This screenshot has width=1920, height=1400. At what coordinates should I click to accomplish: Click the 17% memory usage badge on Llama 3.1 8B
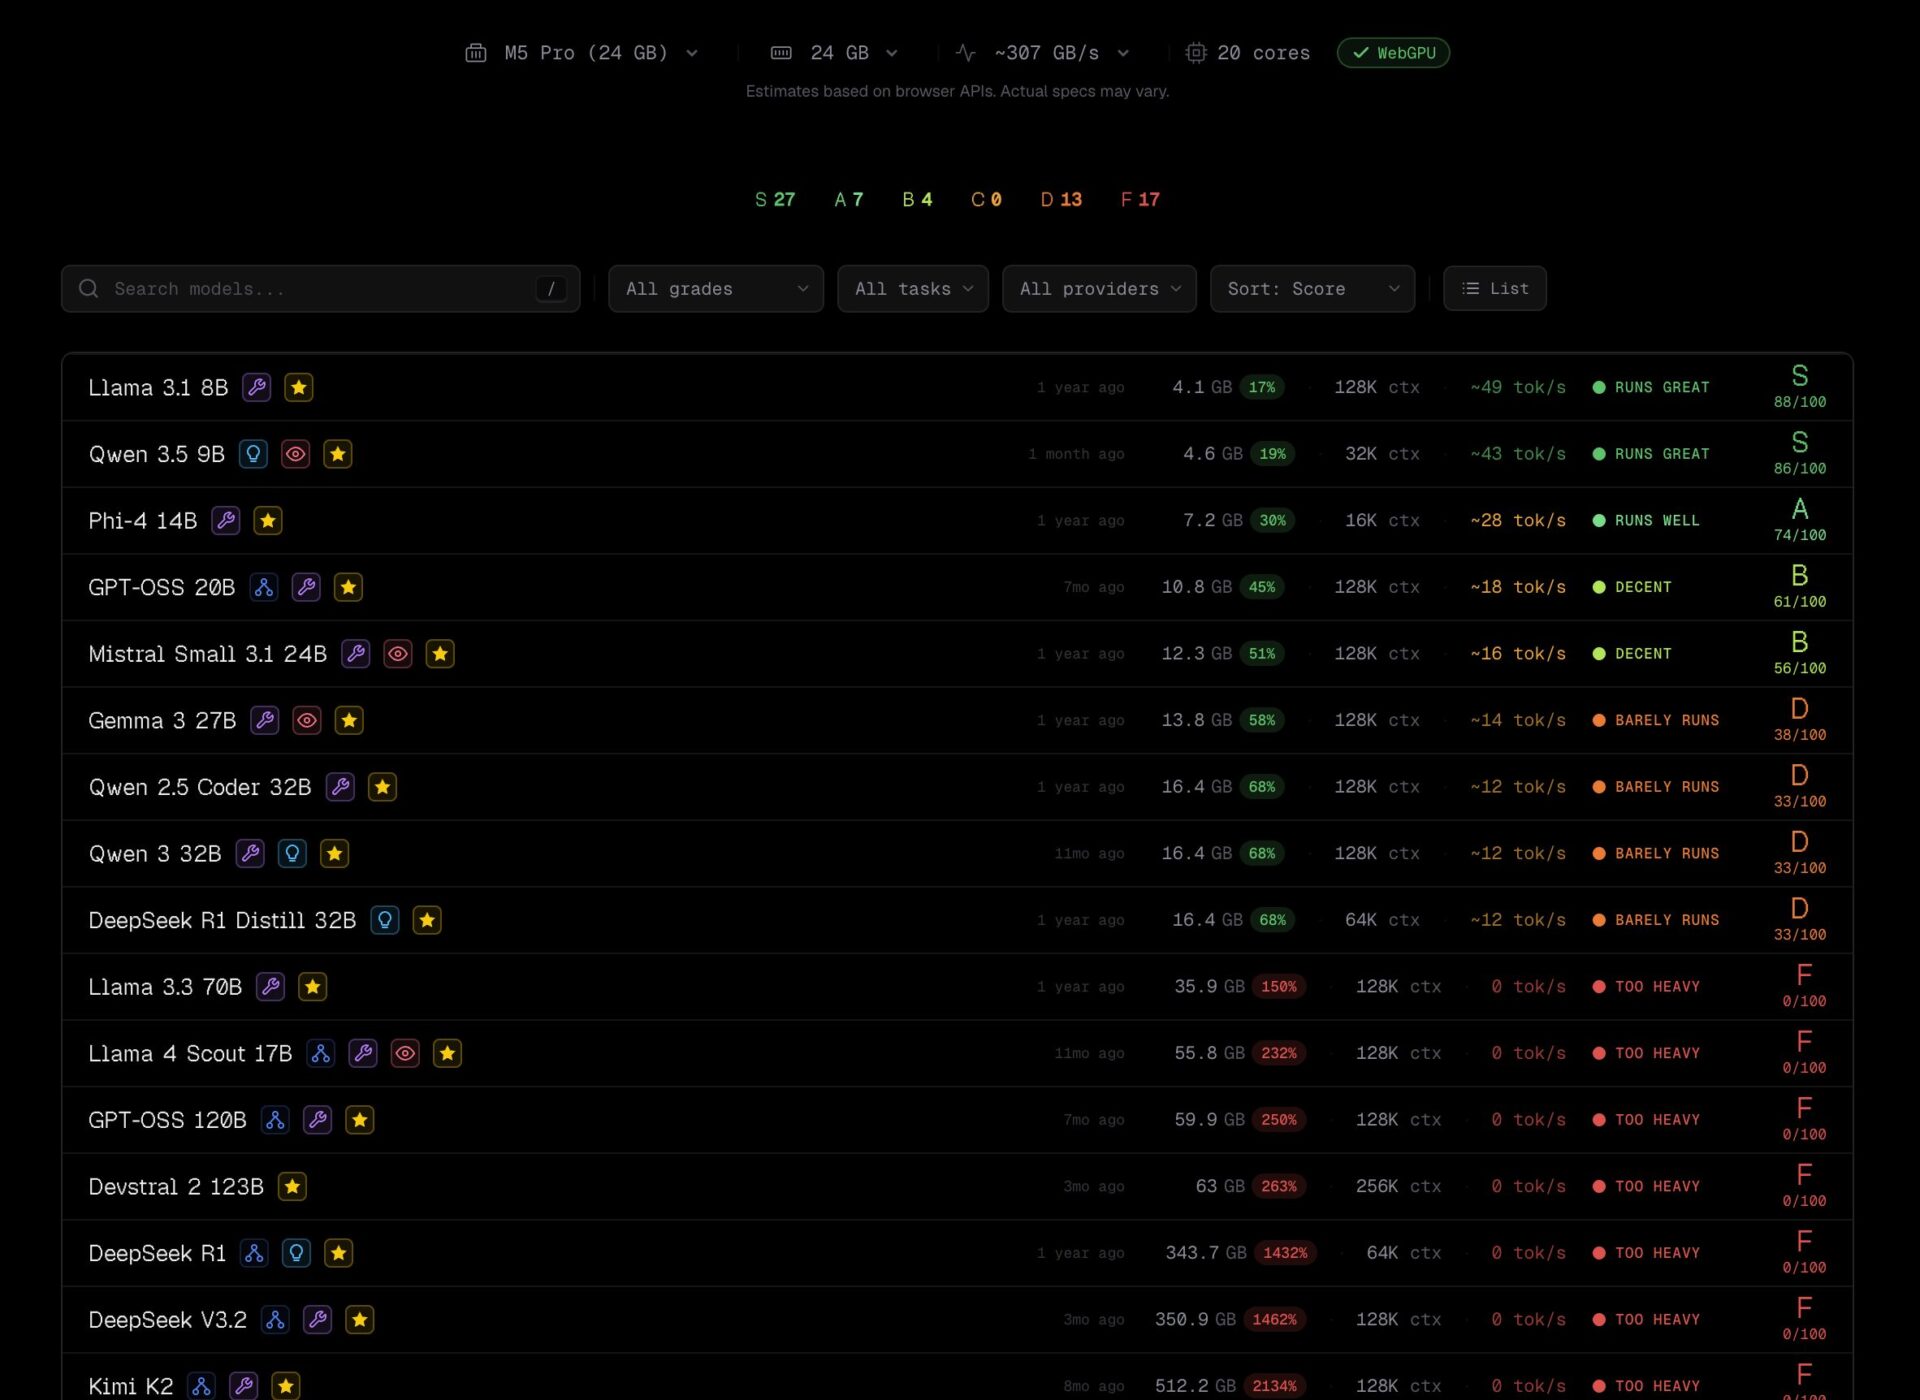pyautogui.click(x=1262, y=387)
